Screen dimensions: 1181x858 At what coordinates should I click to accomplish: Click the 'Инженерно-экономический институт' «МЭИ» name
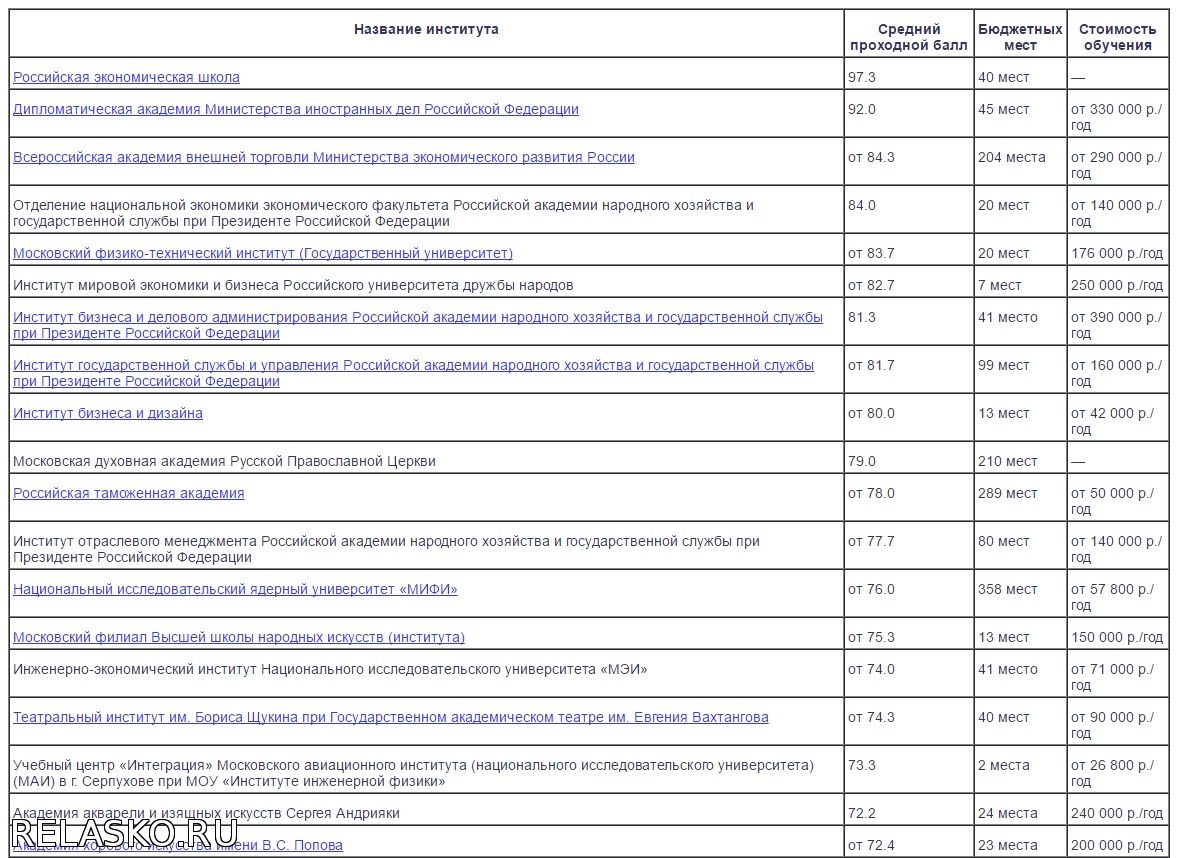pyautogui.click(x=330, y=669)
